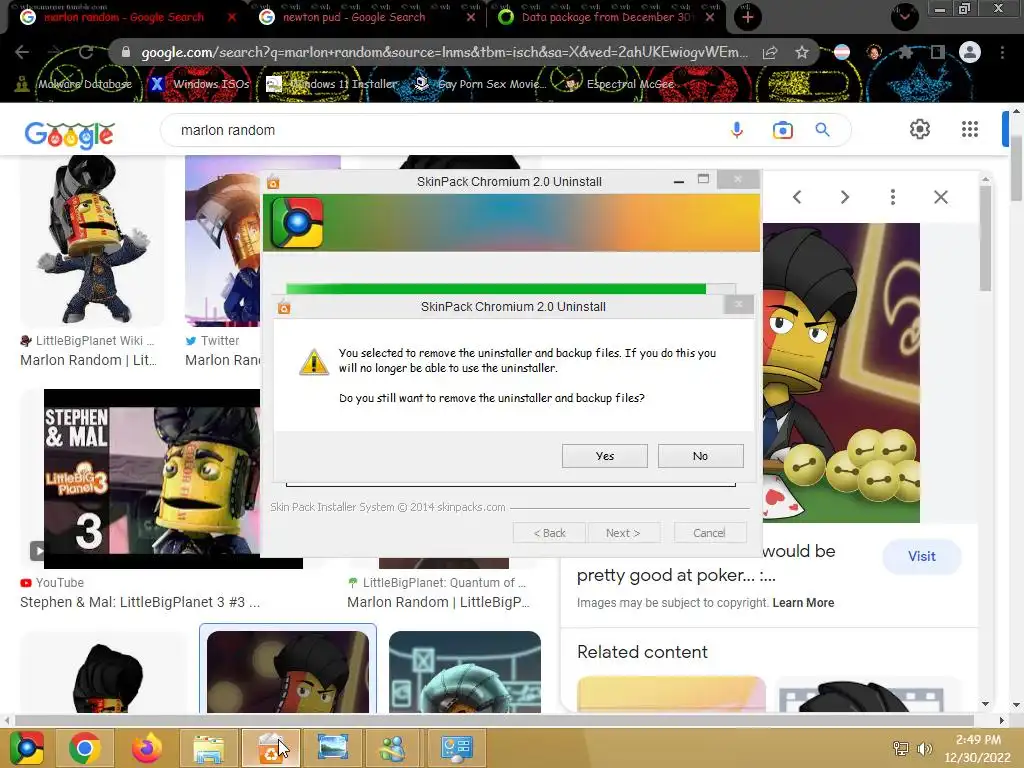
Task: Click the blue Google search magnifier icon
Action: tap(822, 130)
